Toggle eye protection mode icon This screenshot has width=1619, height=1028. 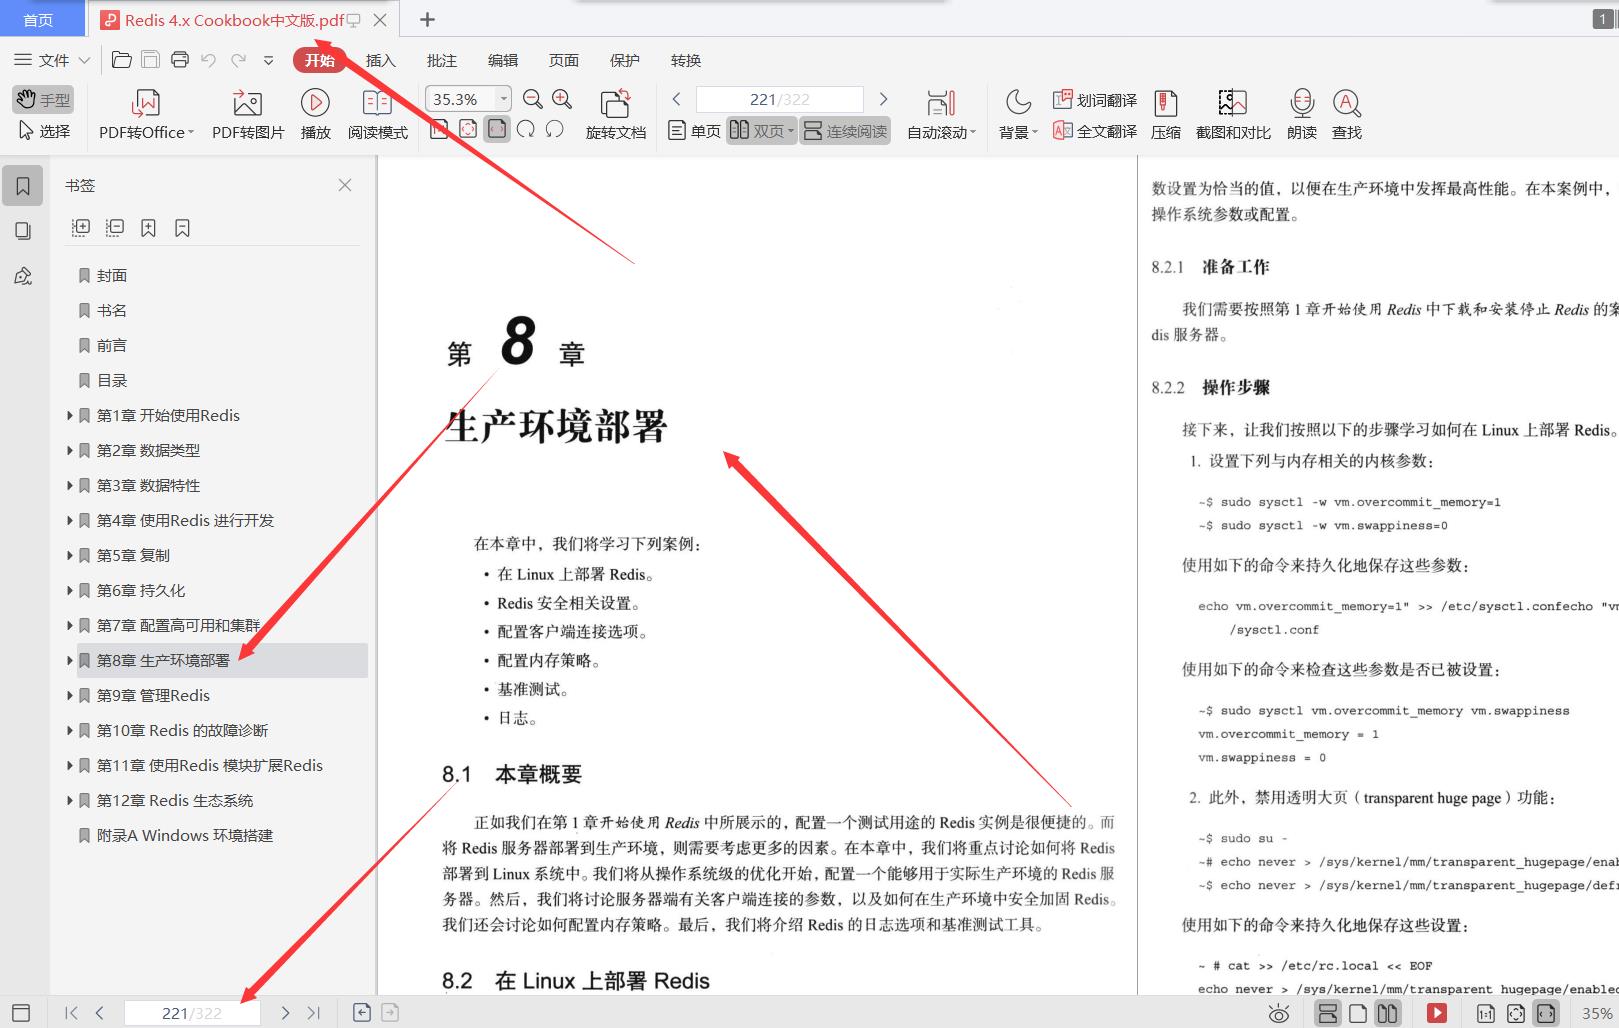(1279, 1014)
